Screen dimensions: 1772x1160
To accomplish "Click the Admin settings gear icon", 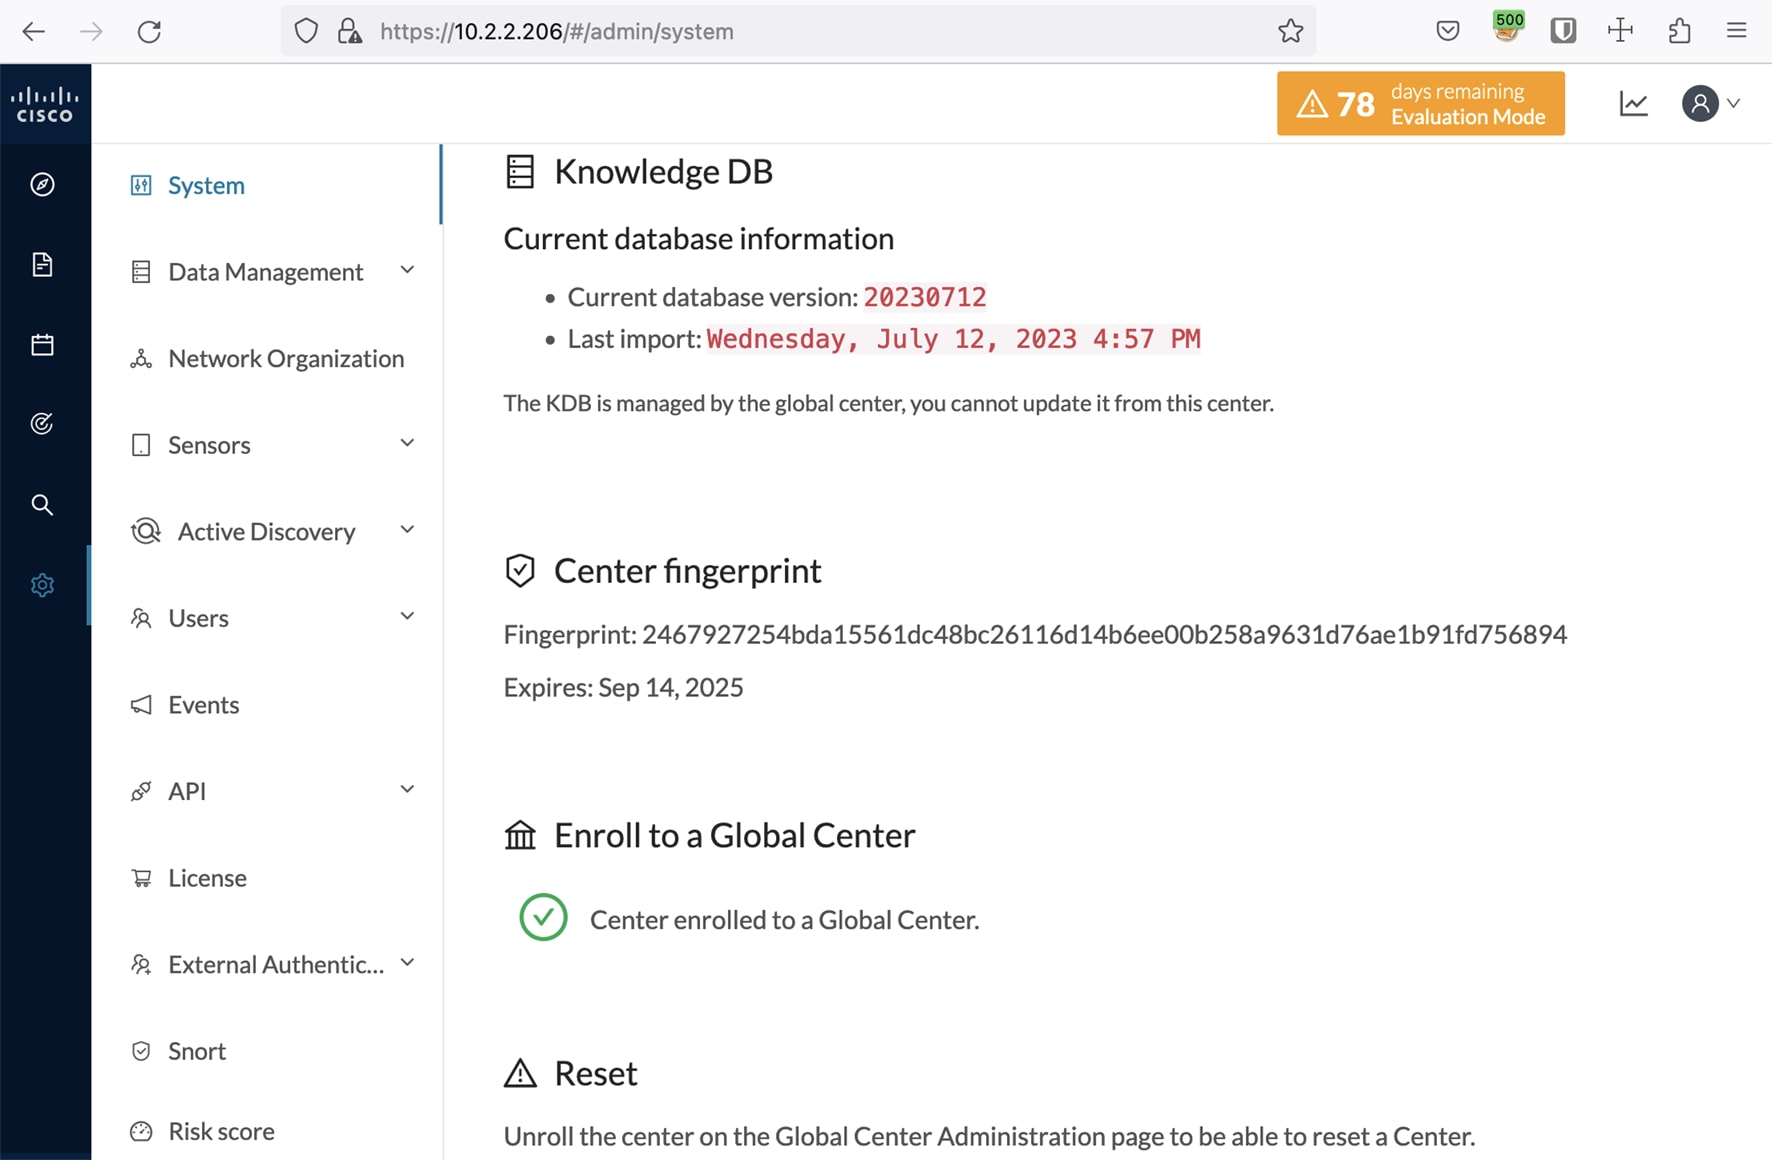I will (42, 585).
